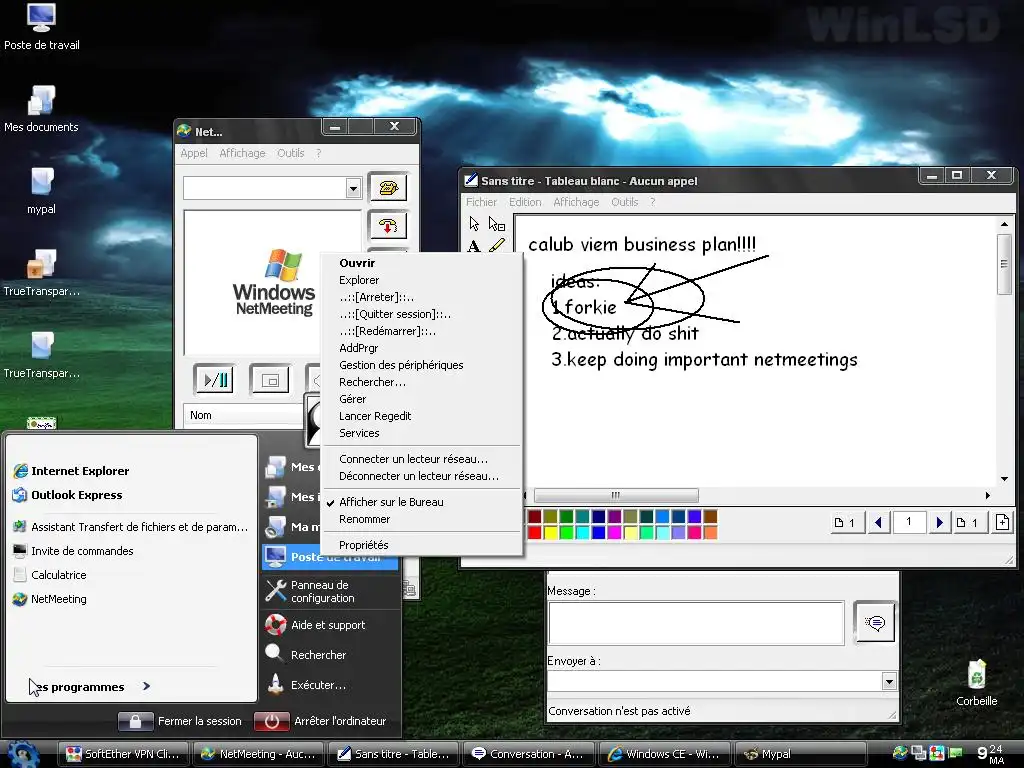Open Poste de travail desktop icon
Screen dimensions: 1024x768
[41, 27]
